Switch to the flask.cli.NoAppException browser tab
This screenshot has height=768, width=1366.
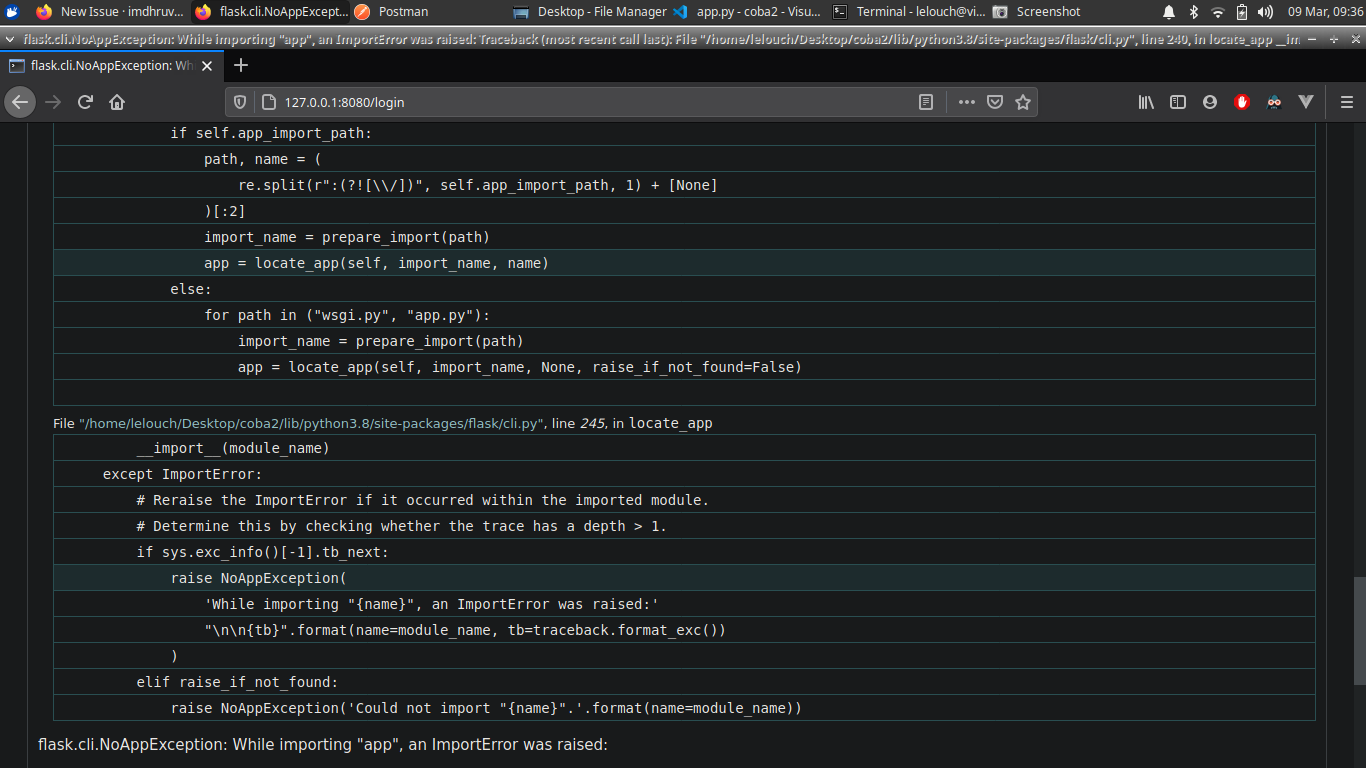(110, 65)
